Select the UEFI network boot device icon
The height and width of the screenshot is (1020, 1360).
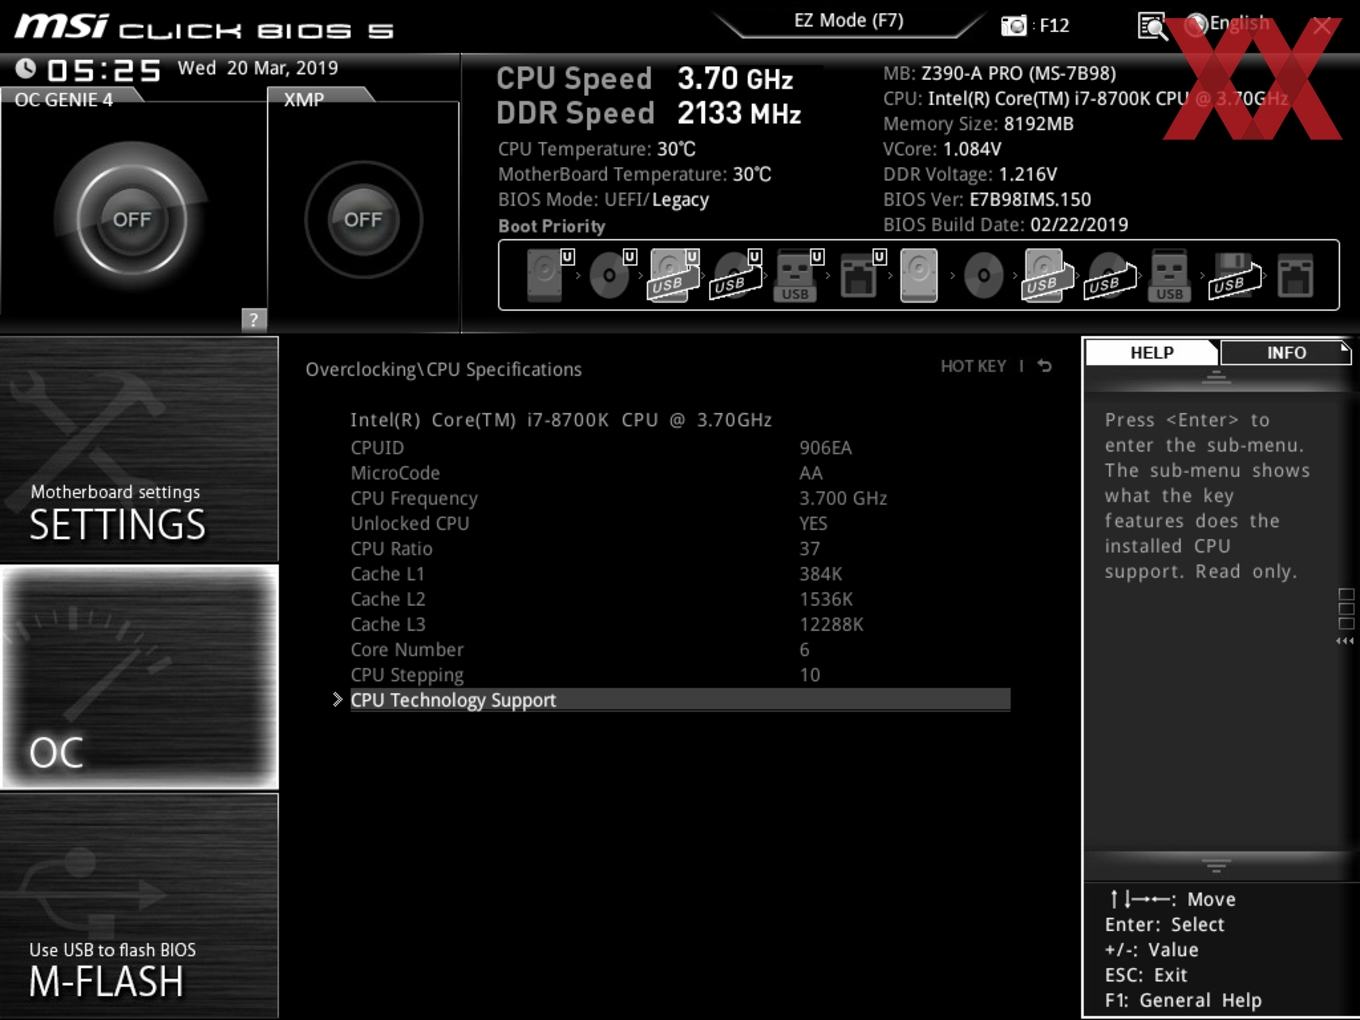pyautogui.click(x=861, y=275)
